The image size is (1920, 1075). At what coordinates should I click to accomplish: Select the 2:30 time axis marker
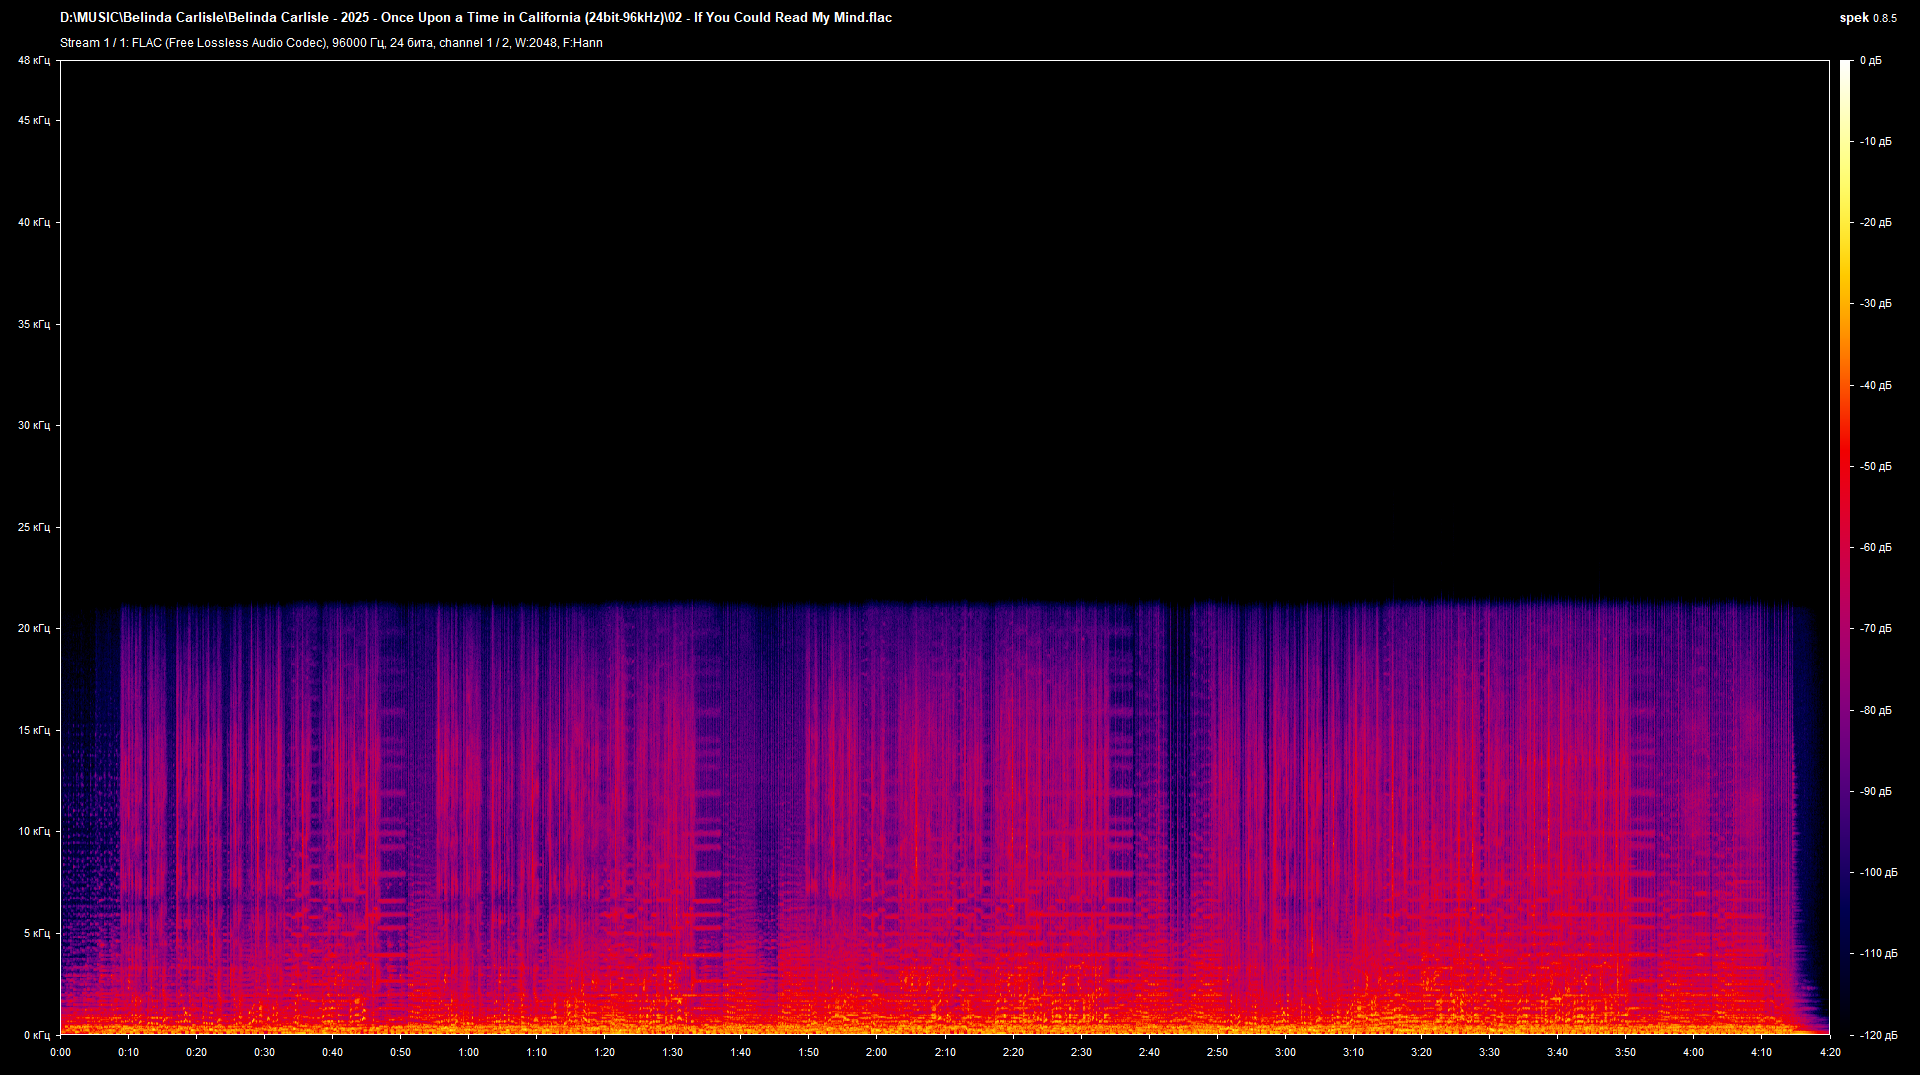click(1081, 1052)
